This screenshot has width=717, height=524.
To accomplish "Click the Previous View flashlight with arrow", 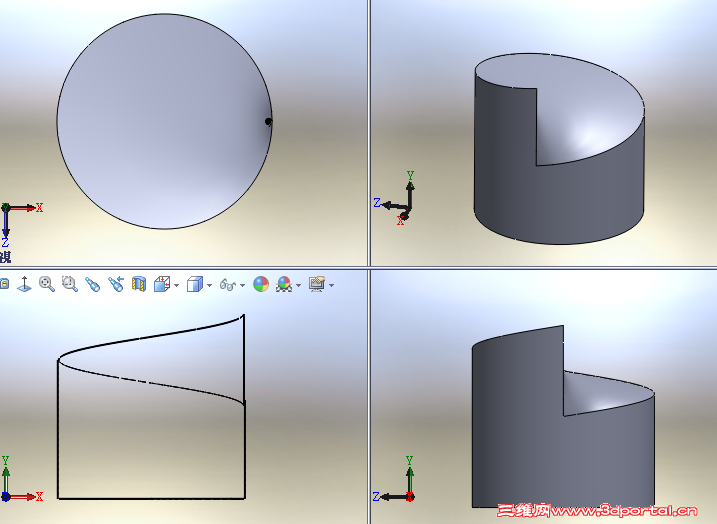I will click(x=116, y=284).
